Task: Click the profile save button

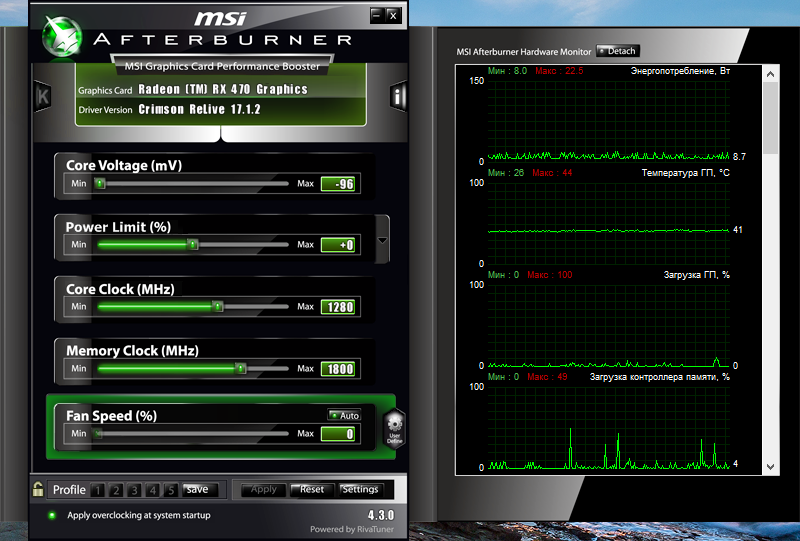Action: (199, 489)
